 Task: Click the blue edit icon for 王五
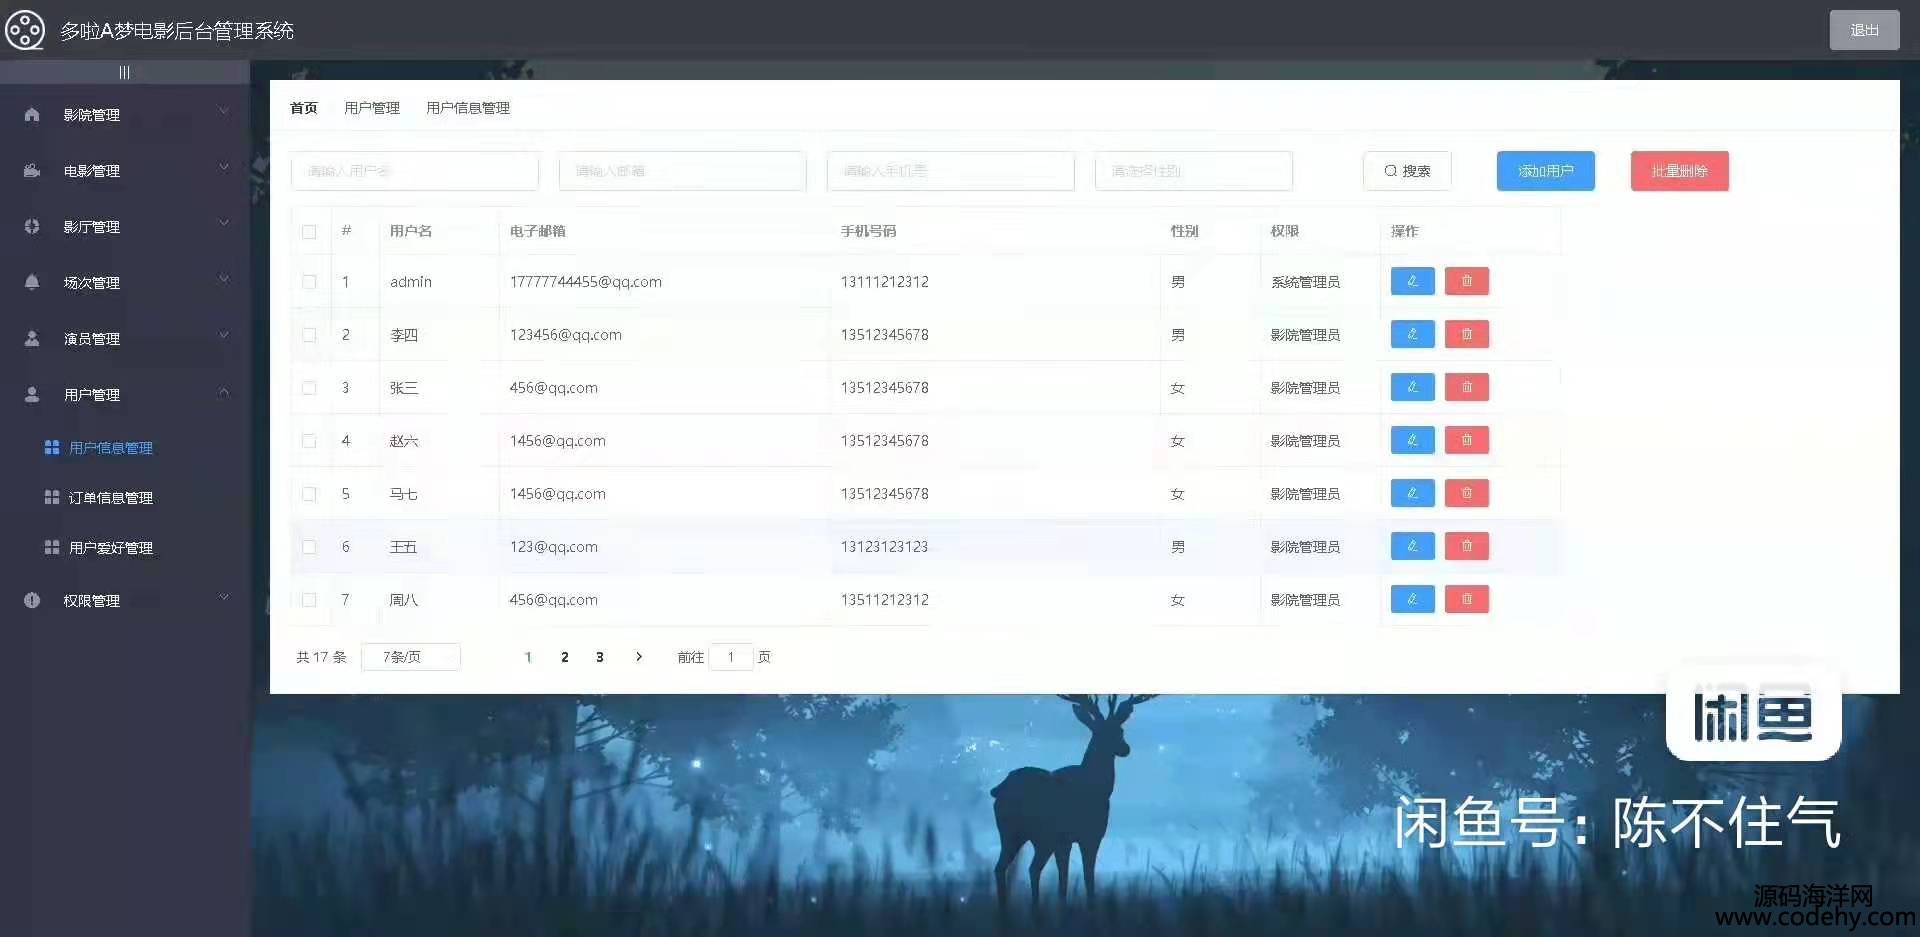coord(1412,546)
